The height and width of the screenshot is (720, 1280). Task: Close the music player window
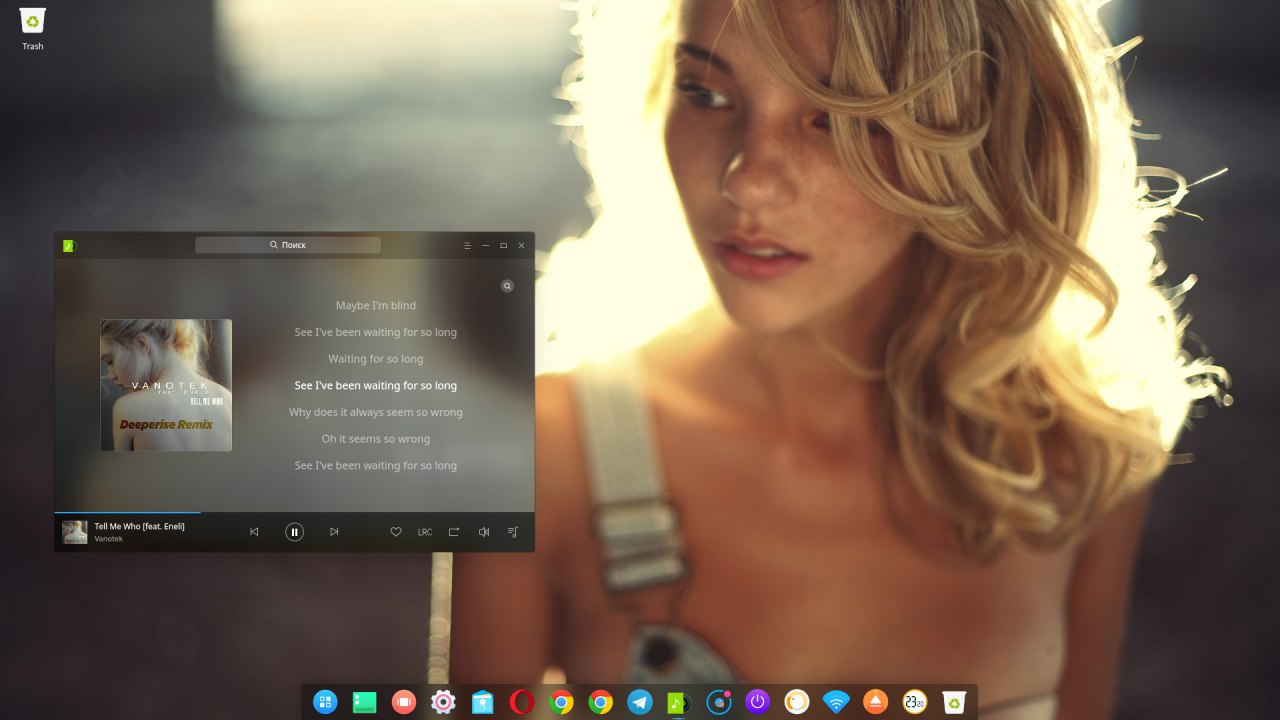pos(521,245)
